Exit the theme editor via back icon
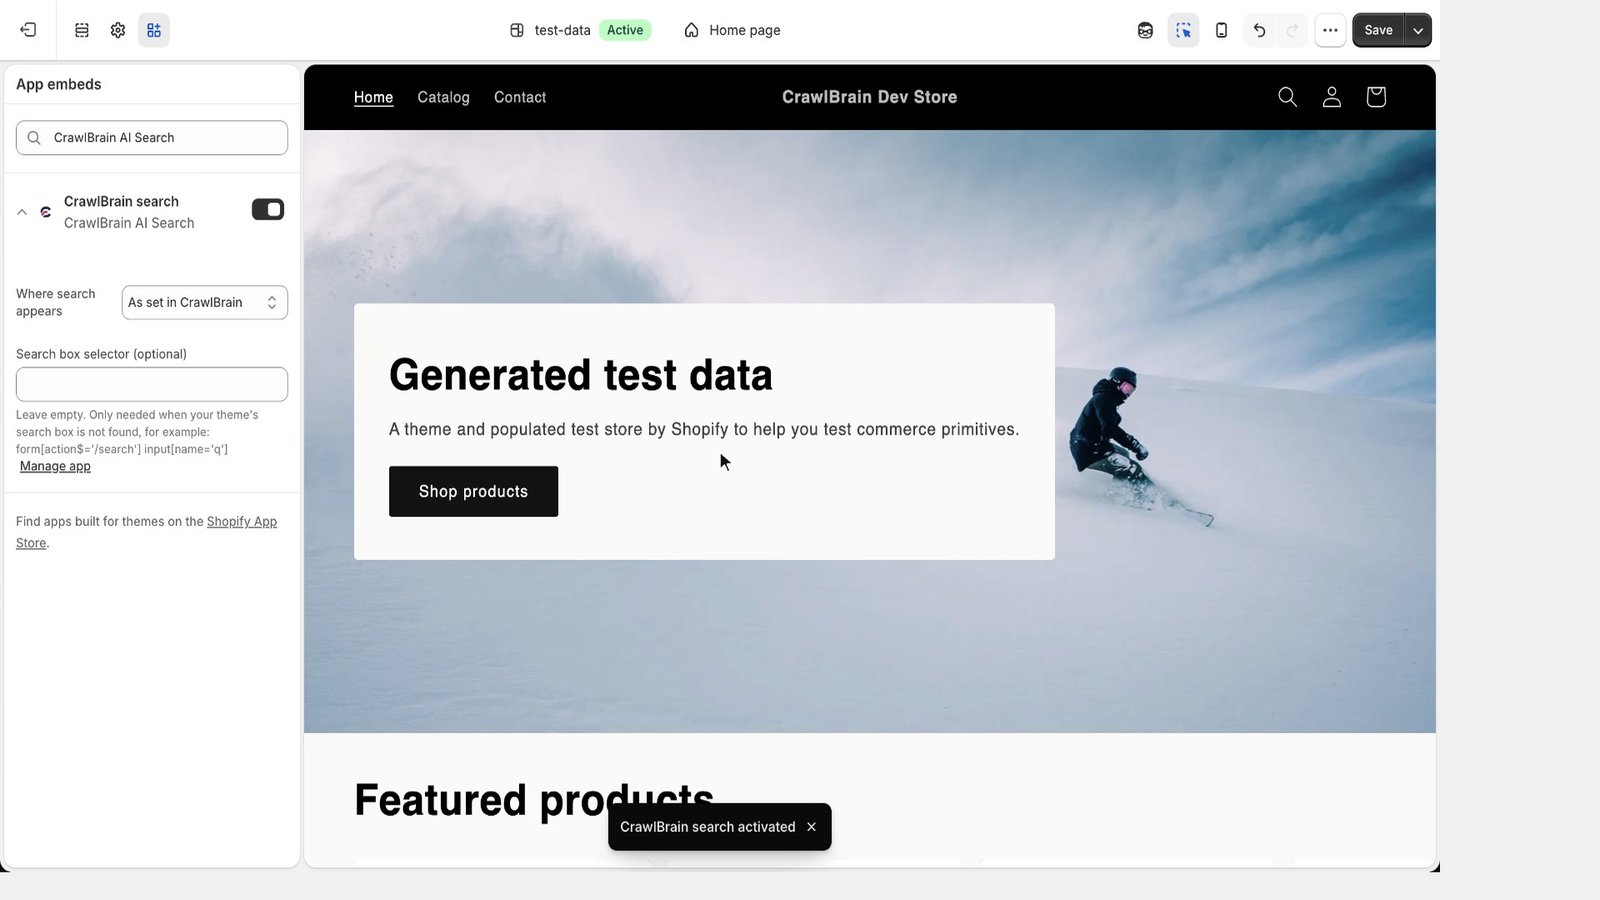 tap(28, 30)
